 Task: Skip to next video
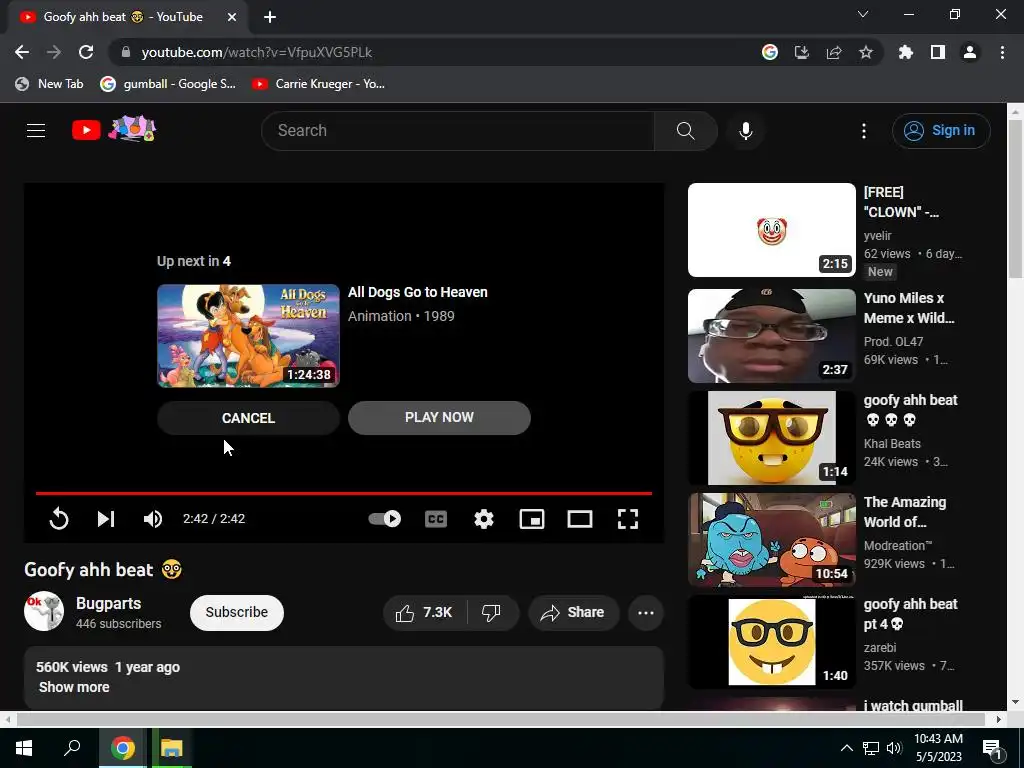(106, 519)
